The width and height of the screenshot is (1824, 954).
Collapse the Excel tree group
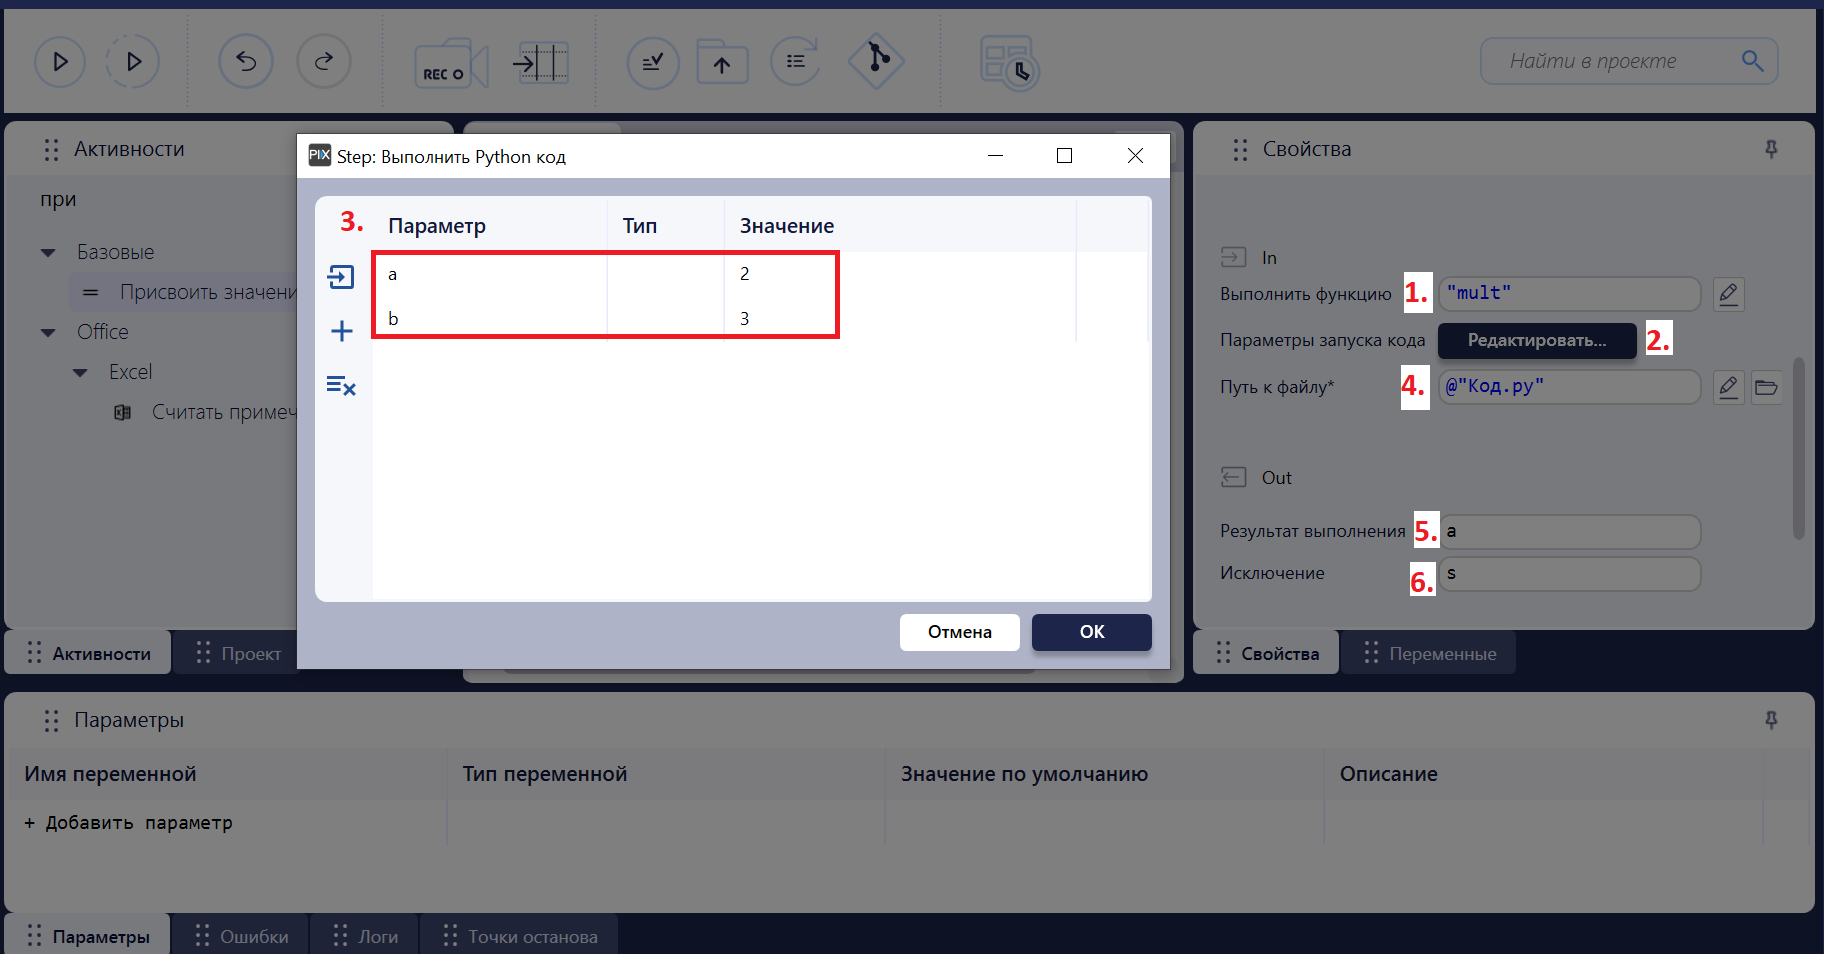click(80, 373)
